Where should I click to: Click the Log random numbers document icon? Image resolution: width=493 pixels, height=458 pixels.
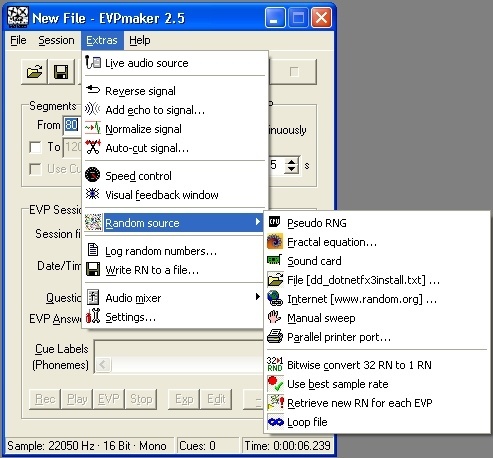93,250
